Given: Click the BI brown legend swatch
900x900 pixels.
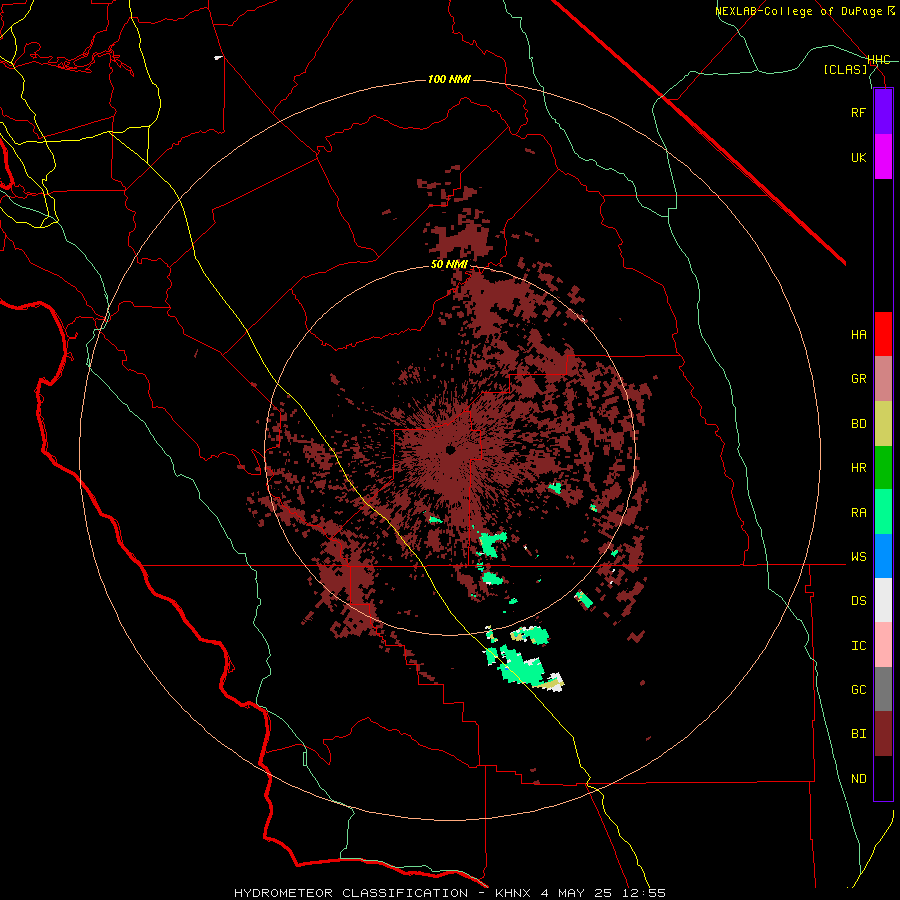Looking at the screenshot, I should tap(883, 734).
